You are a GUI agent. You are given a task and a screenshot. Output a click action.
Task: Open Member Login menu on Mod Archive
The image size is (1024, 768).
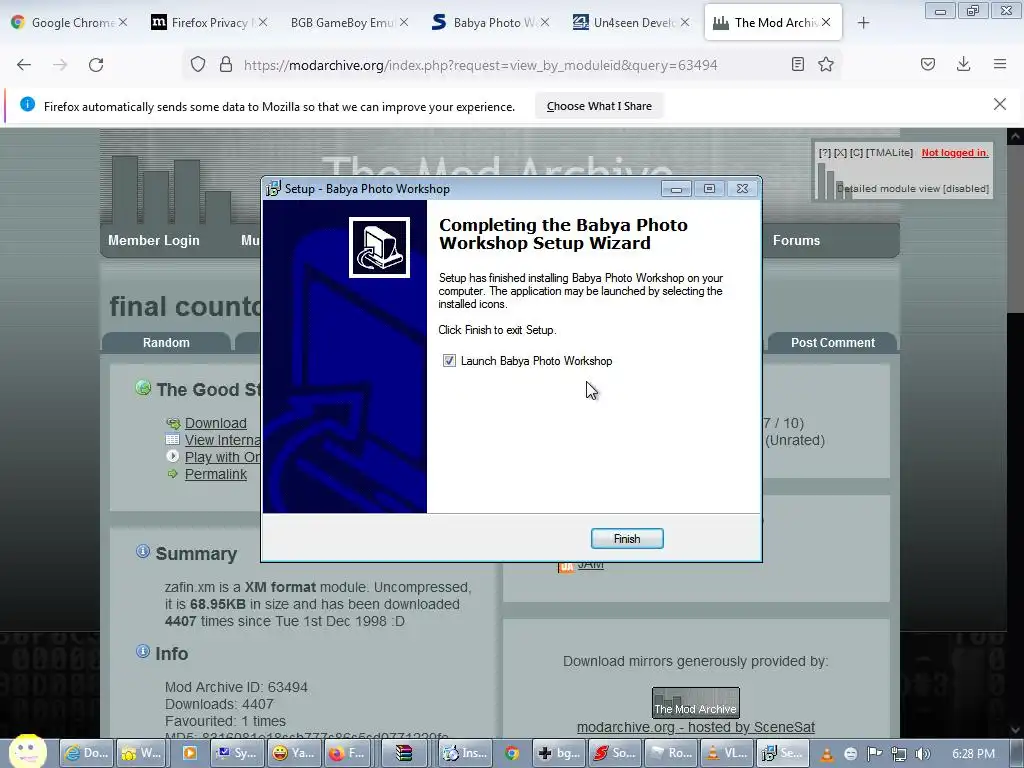[153, 240]
